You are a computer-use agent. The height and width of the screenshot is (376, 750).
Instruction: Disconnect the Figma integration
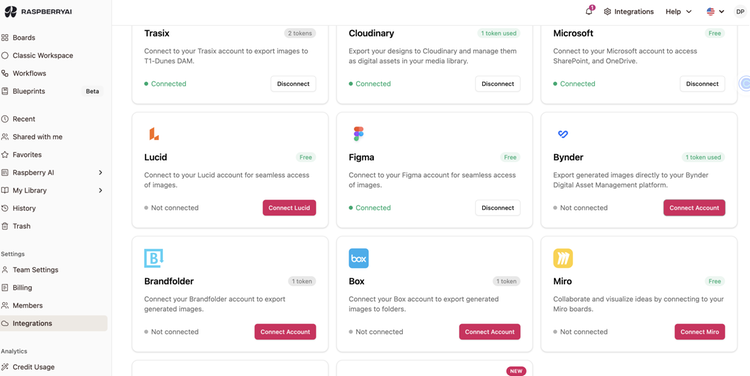[497, 208]
